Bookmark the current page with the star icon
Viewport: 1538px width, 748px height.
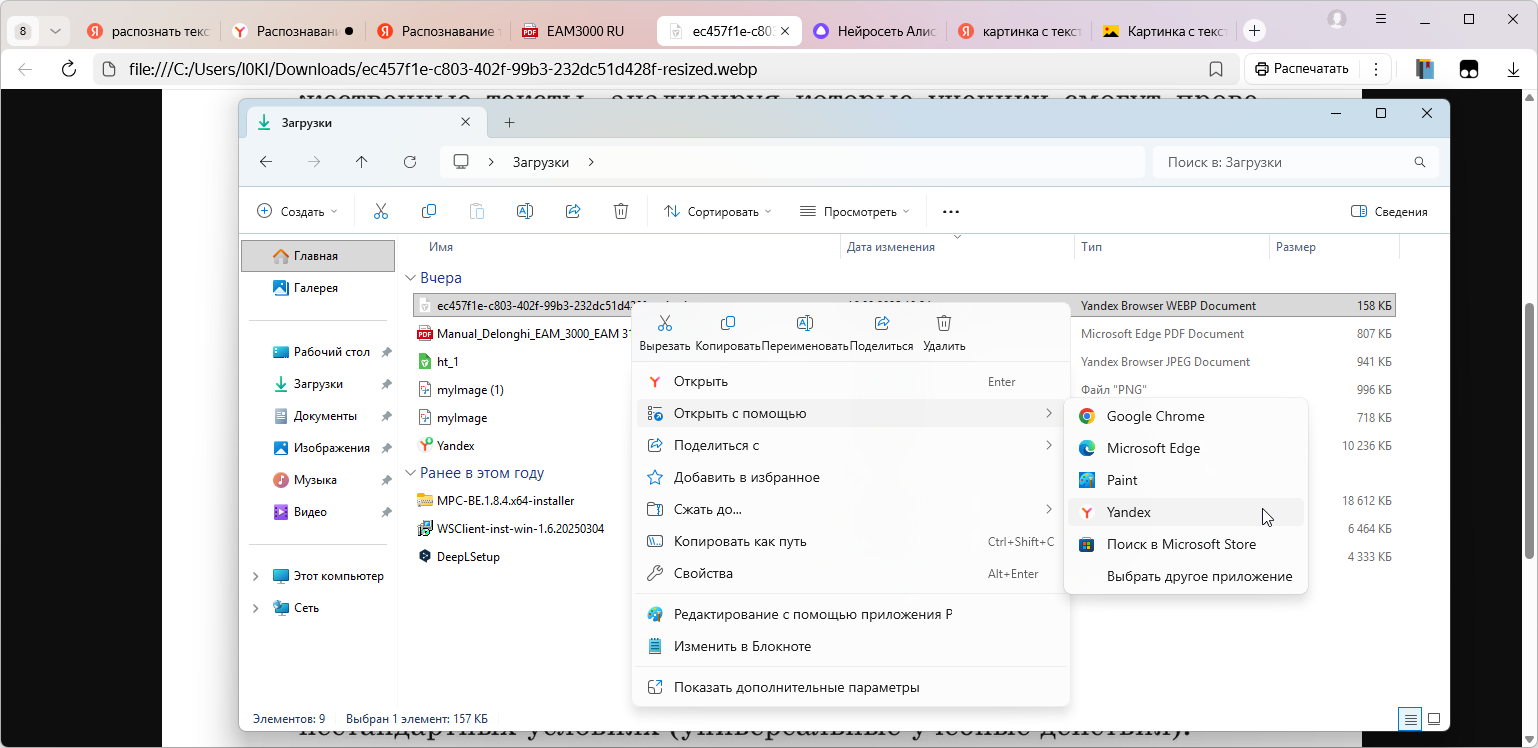tap(1216, 68)
